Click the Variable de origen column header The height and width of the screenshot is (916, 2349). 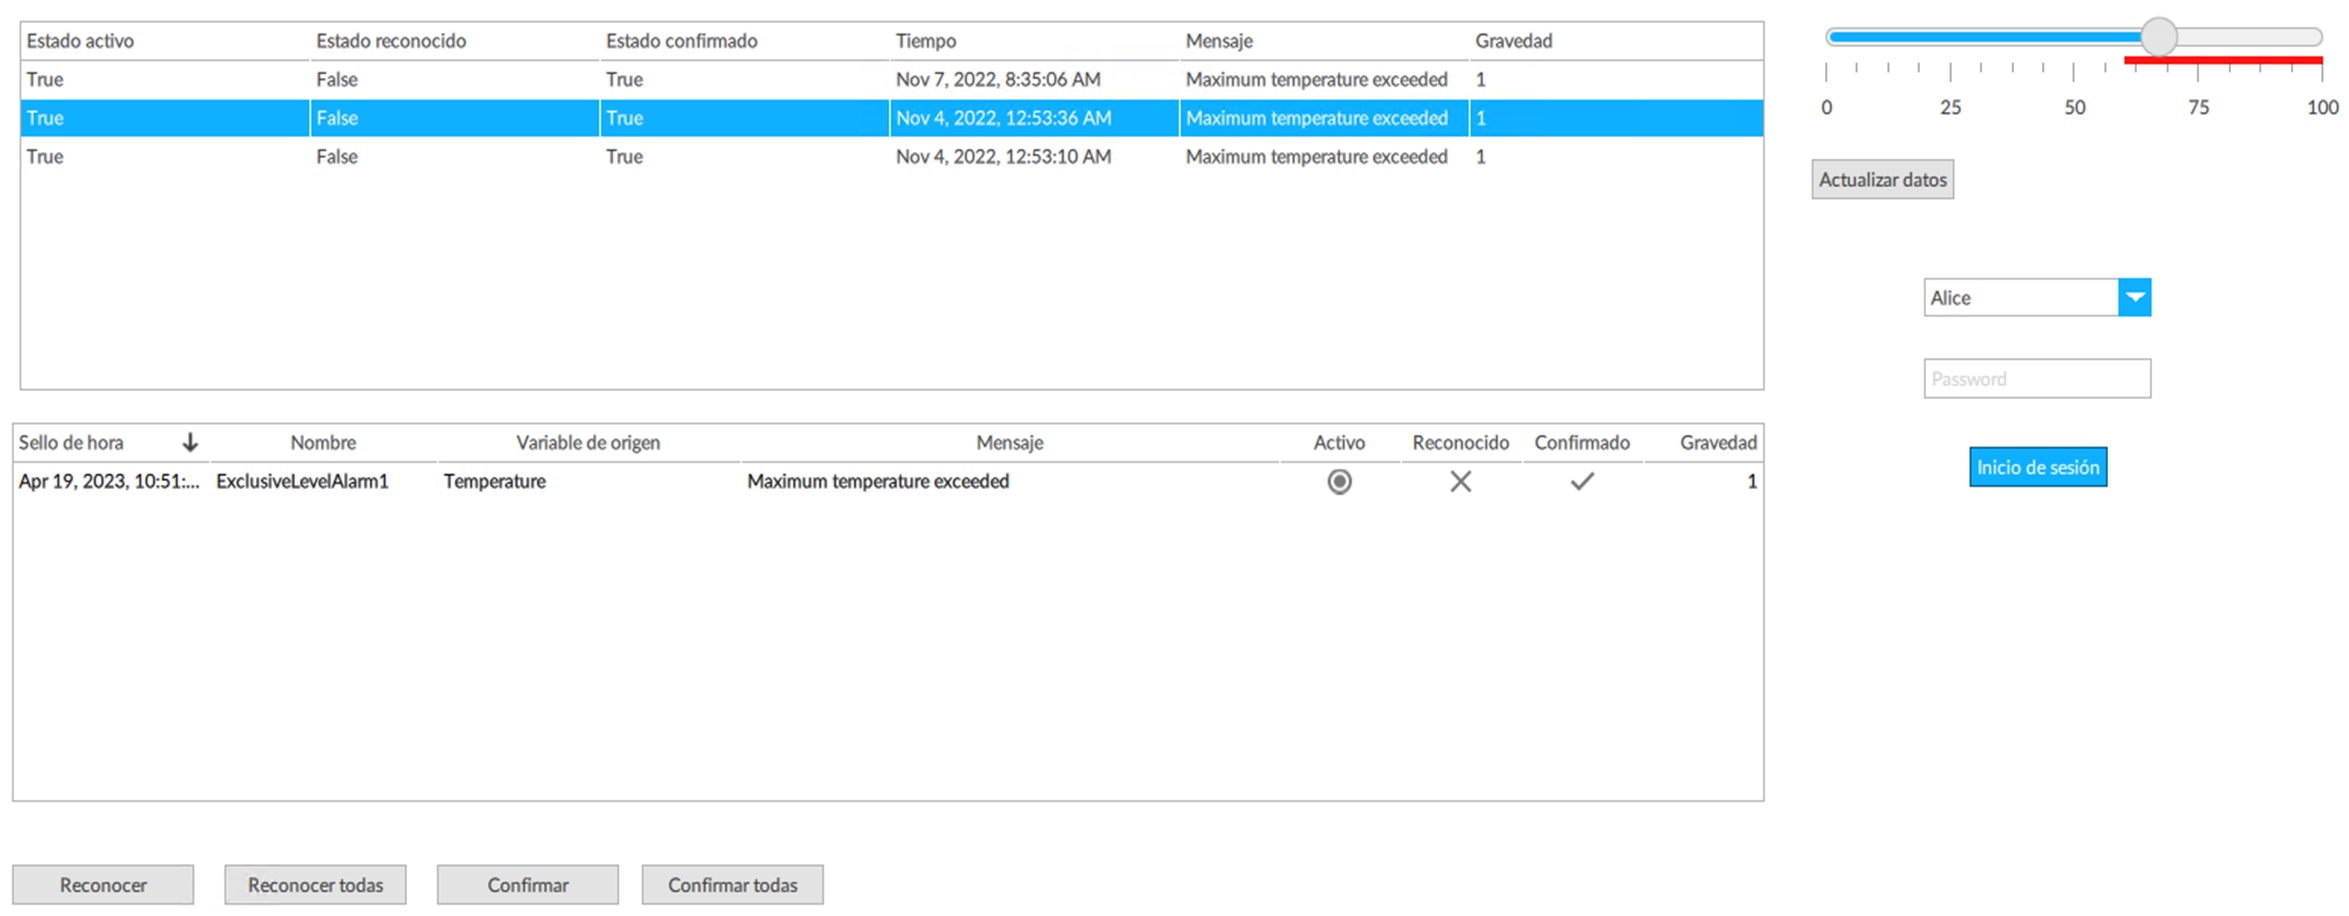[x=588, y=442]
